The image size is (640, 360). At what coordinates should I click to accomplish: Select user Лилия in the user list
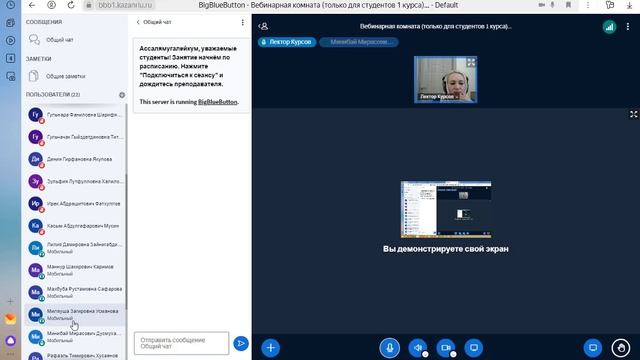75,248
